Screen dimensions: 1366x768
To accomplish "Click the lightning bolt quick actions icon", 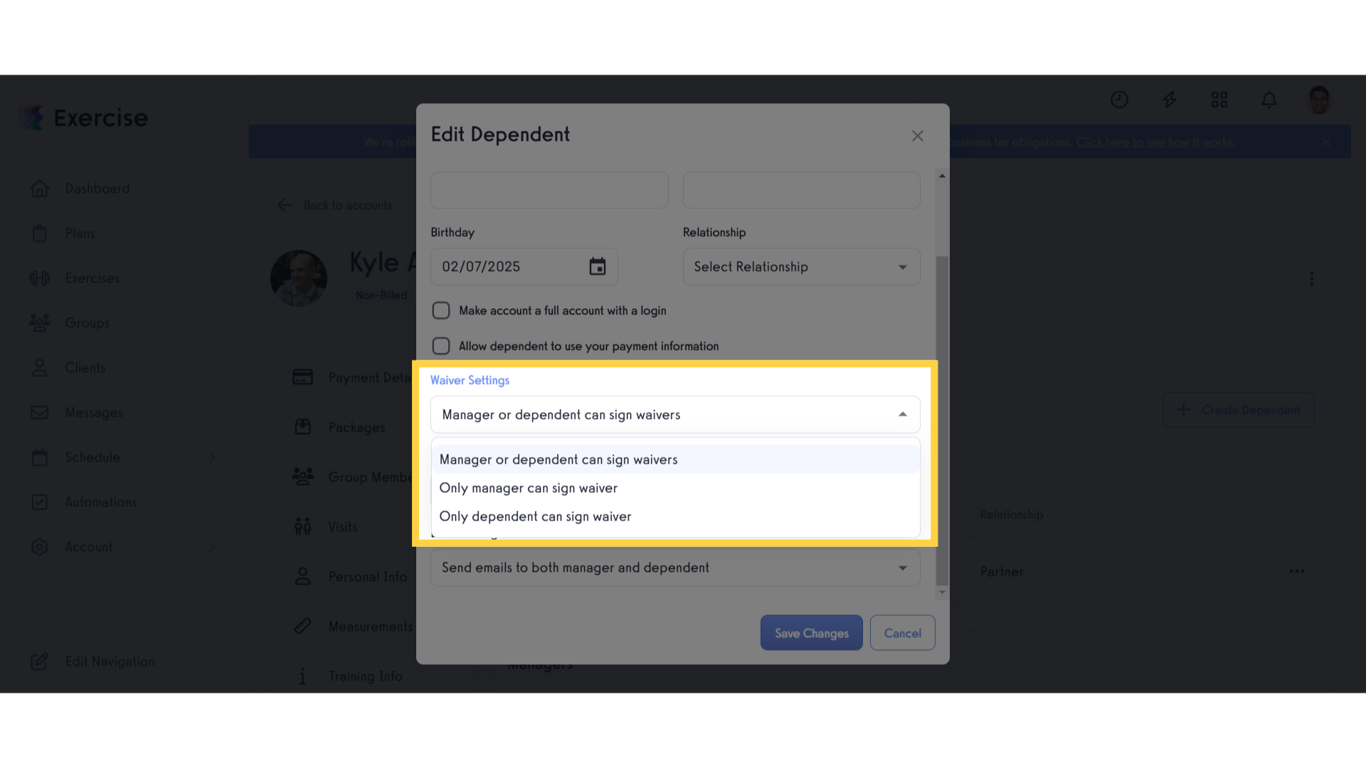I will (x=1169, y=99).
